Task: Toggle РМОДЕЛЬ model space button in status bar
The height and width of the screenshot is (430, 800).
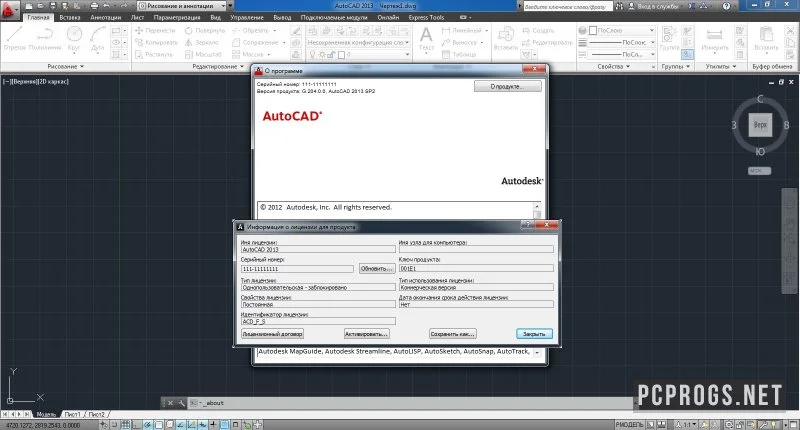Action: pos(630,424)
